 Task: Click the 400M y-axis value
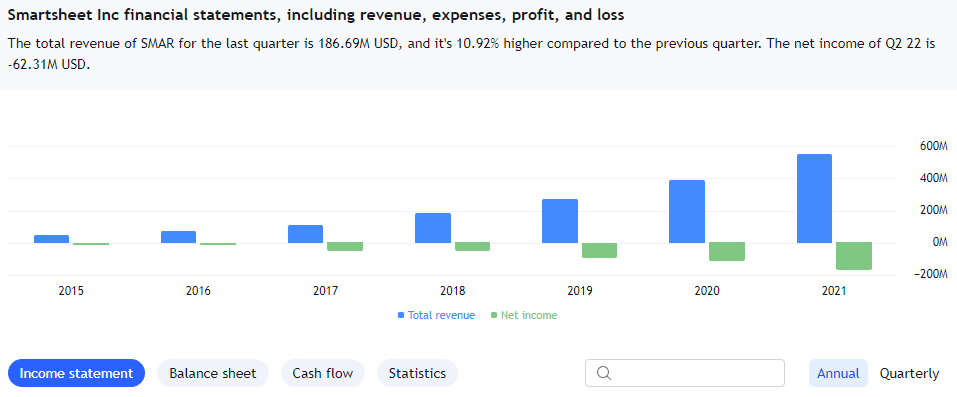coord(934,178)
